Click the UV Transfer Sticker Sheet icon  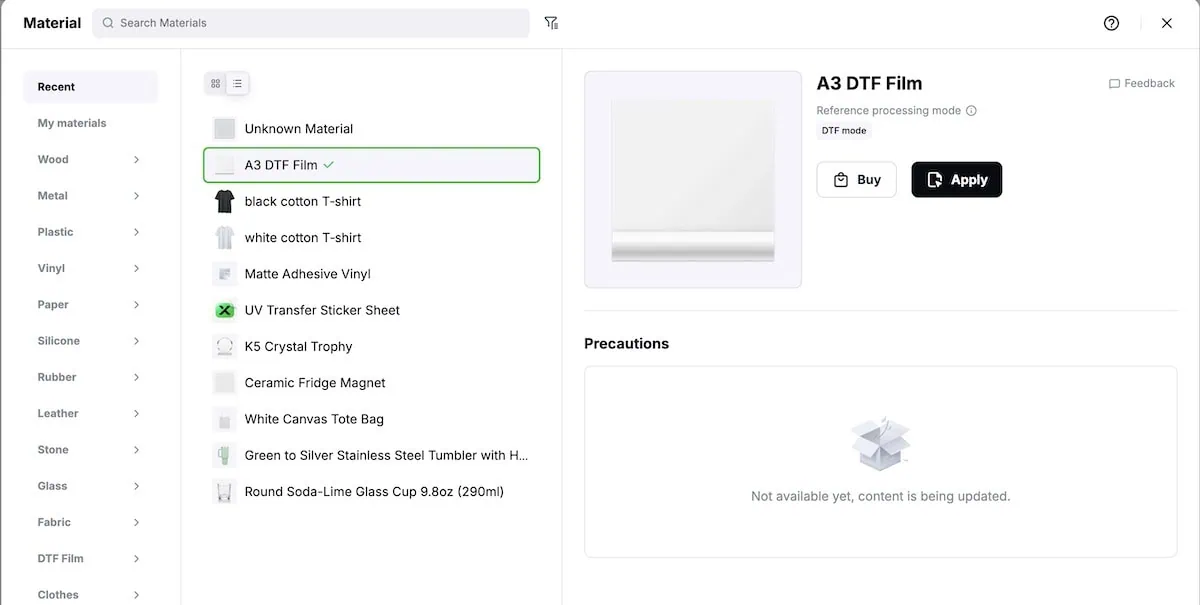point(224,310)
